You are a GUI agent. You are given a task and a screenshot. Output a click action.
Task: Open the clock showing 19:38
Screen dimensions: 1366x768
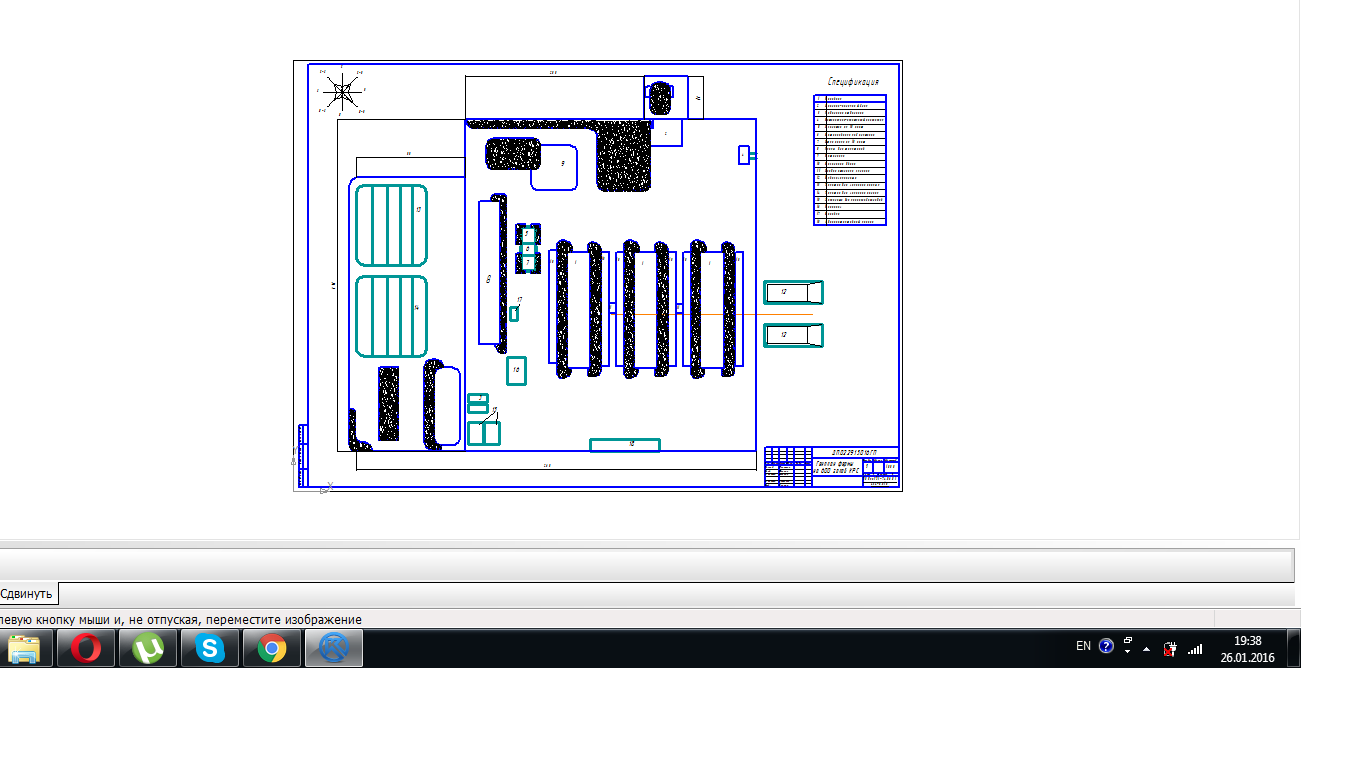pos(1247,648)
